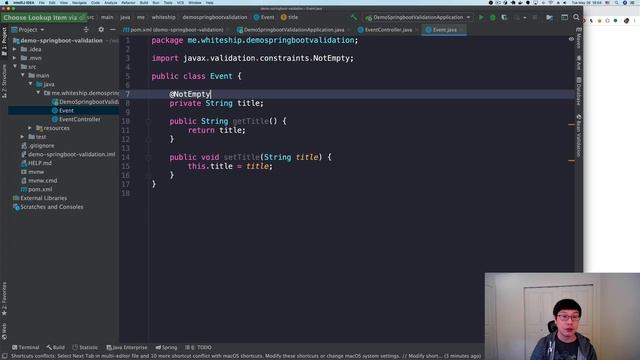Toggle tool window quick-access icon in status bar
This screenshot has height=360, width=640.
[x=4, y=356]
